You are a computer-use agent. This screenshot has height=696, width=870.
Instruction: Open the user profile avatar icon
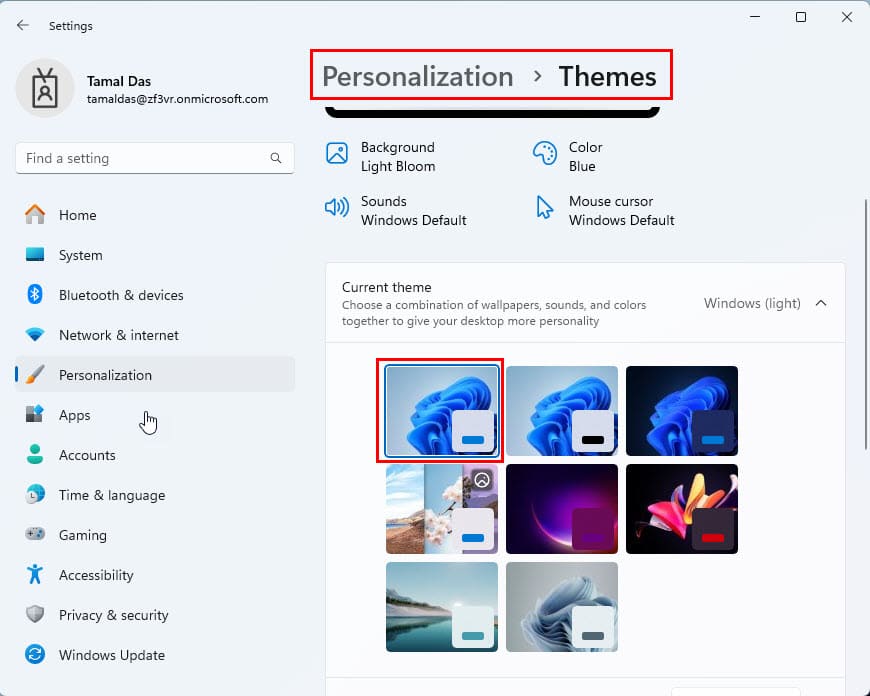(x=45, y=89)
